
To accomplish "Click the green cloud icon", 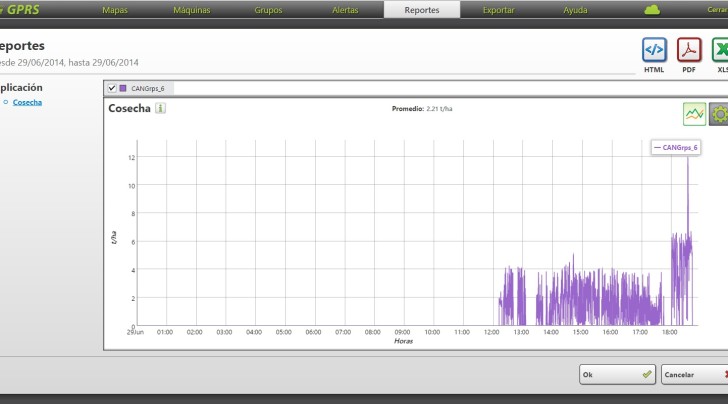I will [653, 10].
